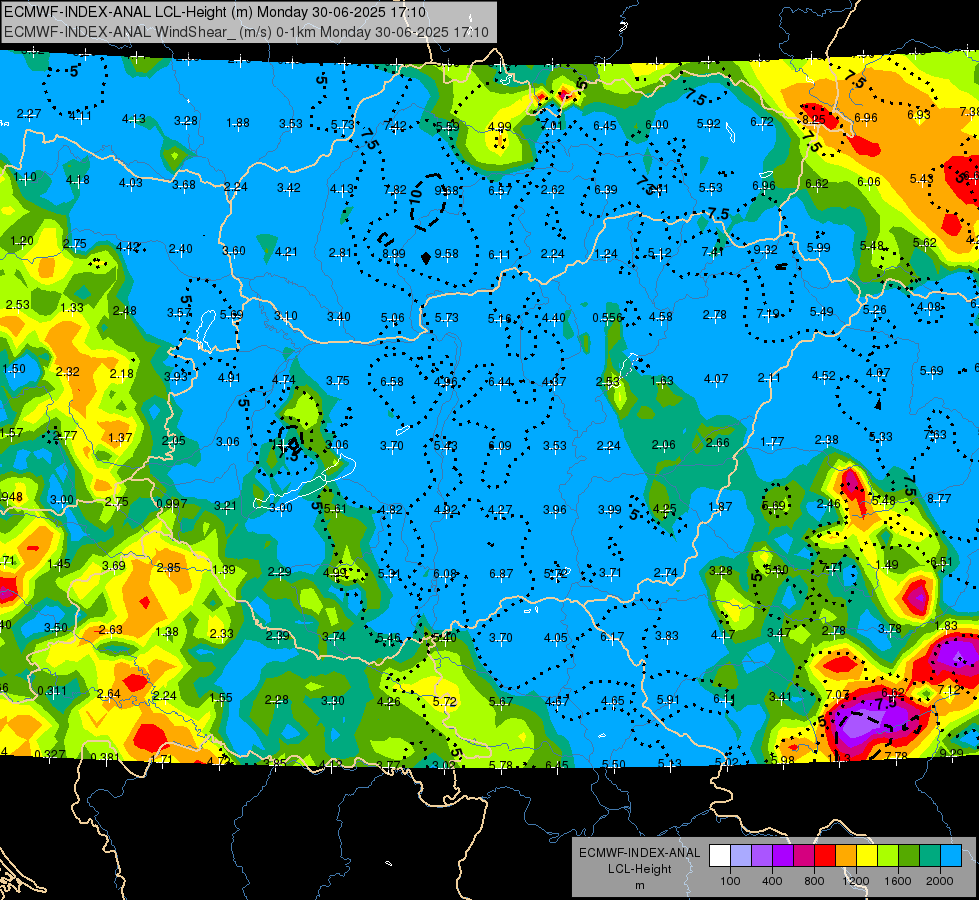
Task: Click the grid value '6.58'
Action: [x=391, y=382]
